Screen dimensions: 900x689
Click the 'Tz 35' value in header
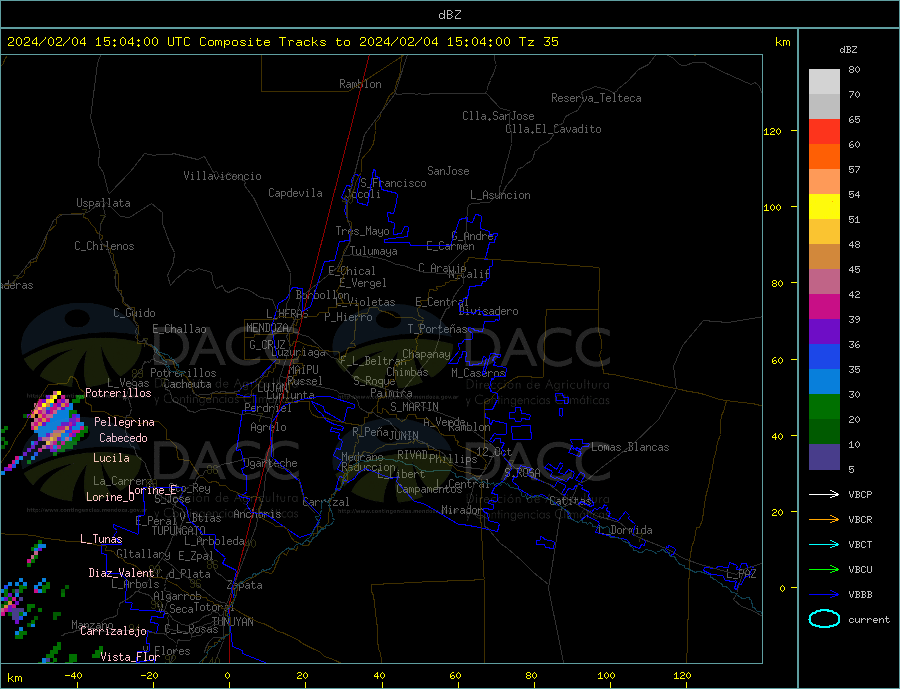(538, 42)
